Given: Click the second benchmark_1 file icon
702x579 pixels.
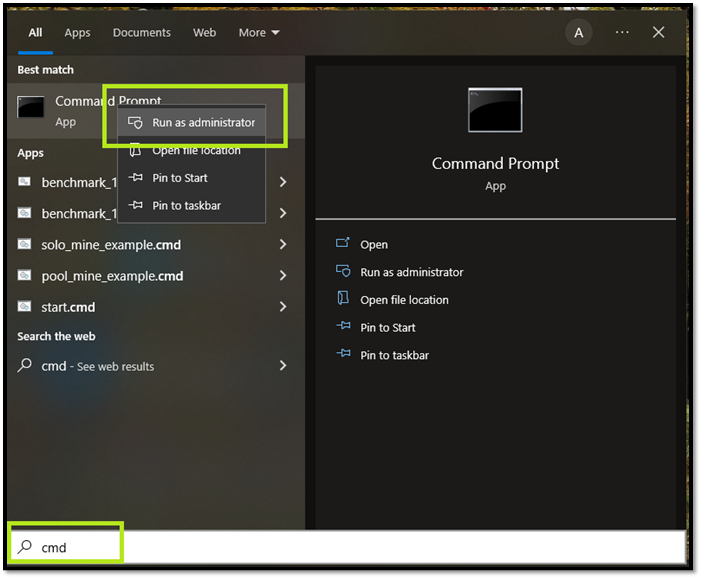Looking at the screenshot, I should point(24,213).
